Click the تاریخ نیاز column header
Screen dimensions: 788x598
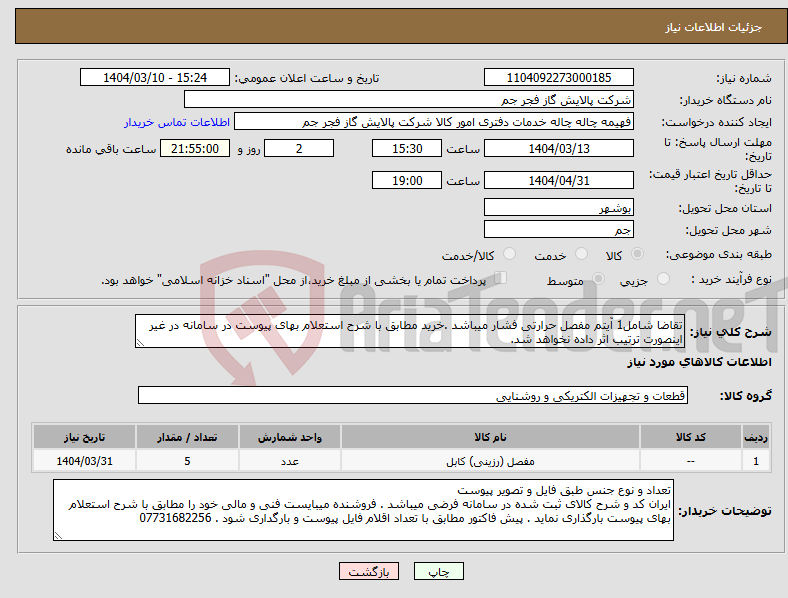[84, 437]
